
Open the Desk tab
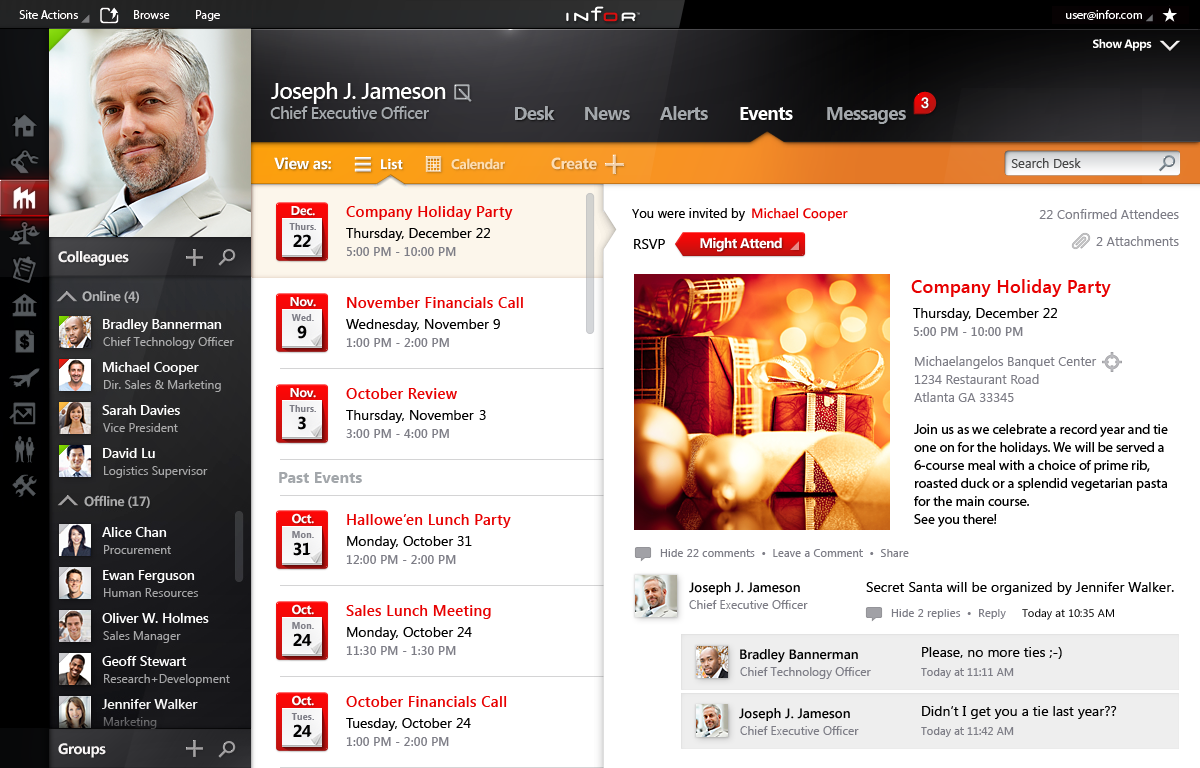pos(534,114)
